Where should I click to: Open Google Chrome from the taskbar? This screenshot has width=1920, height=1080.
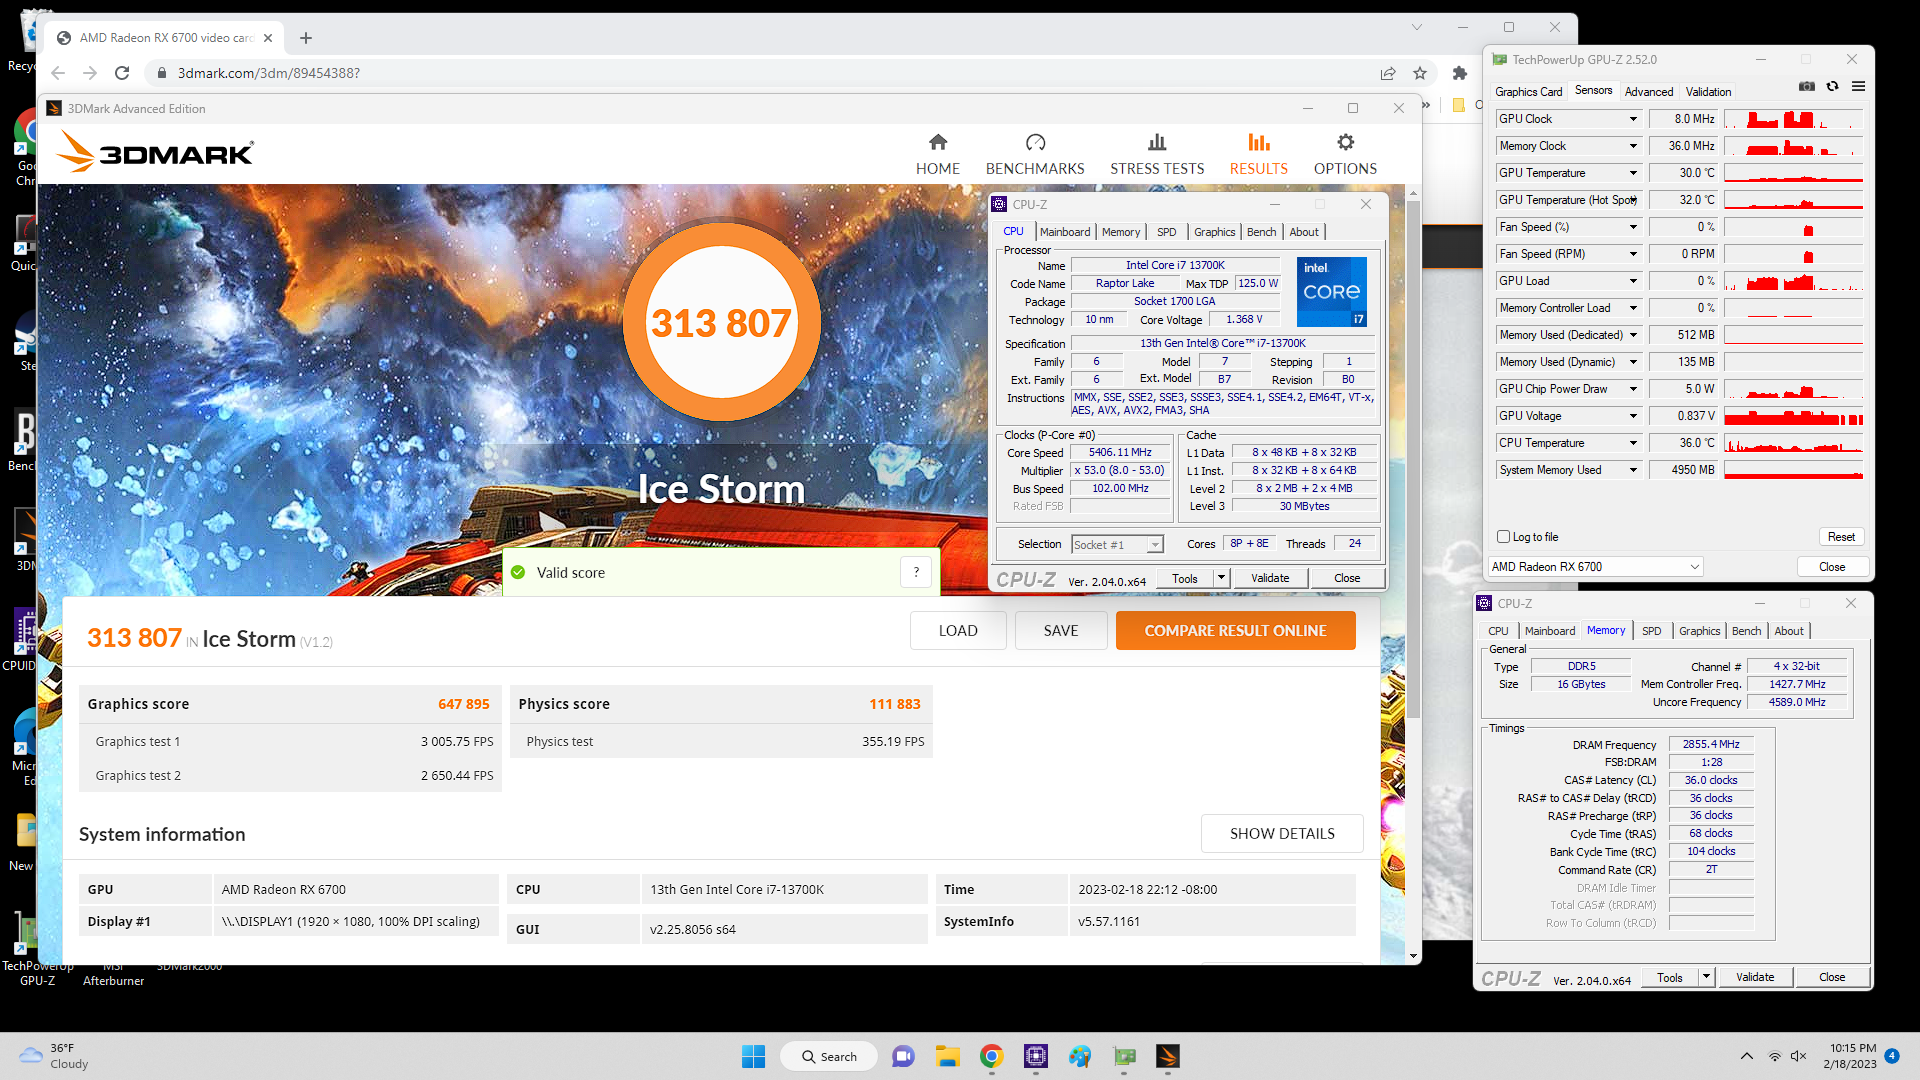click(991, 1056)
